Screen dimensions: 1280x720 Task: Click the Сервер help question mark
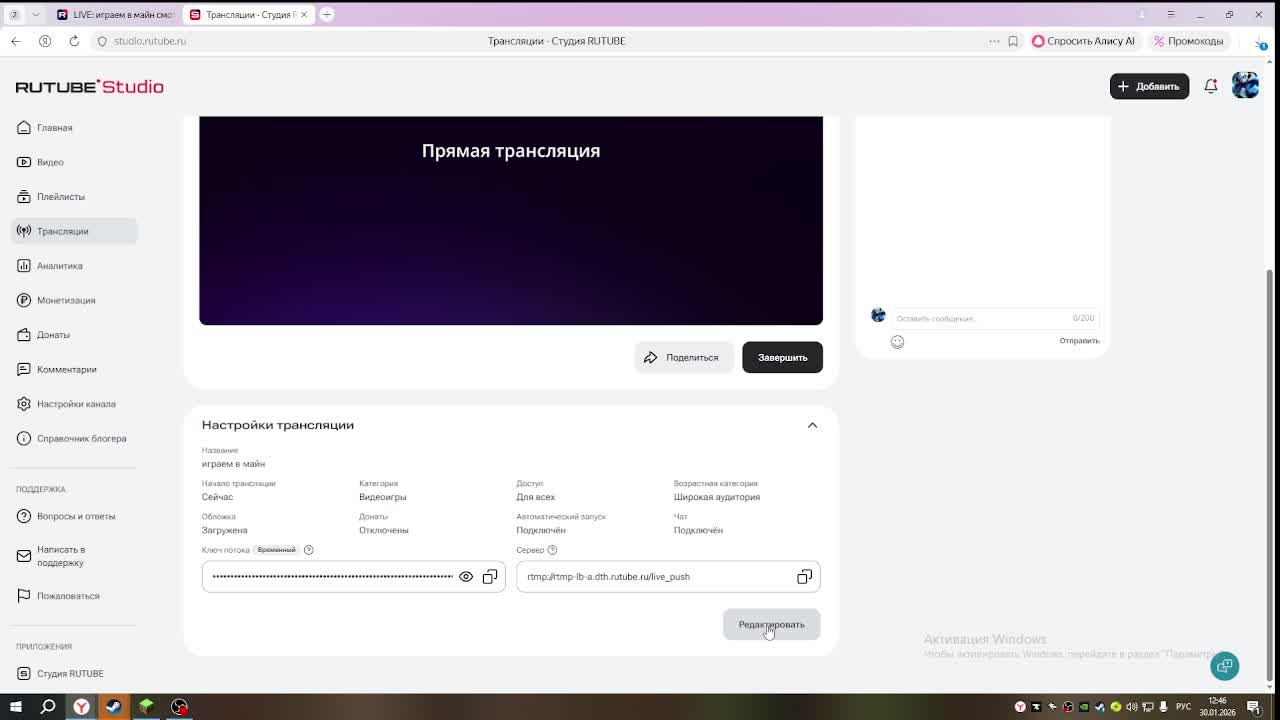[x=552, y=550]
